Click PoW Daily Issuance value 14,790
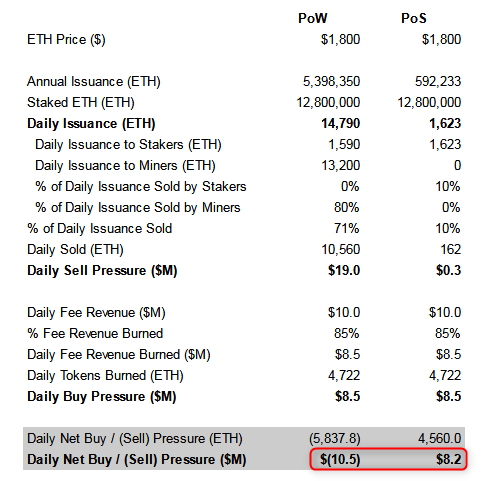The height and width of the screenshot is (481, 482). pos(340,124)
